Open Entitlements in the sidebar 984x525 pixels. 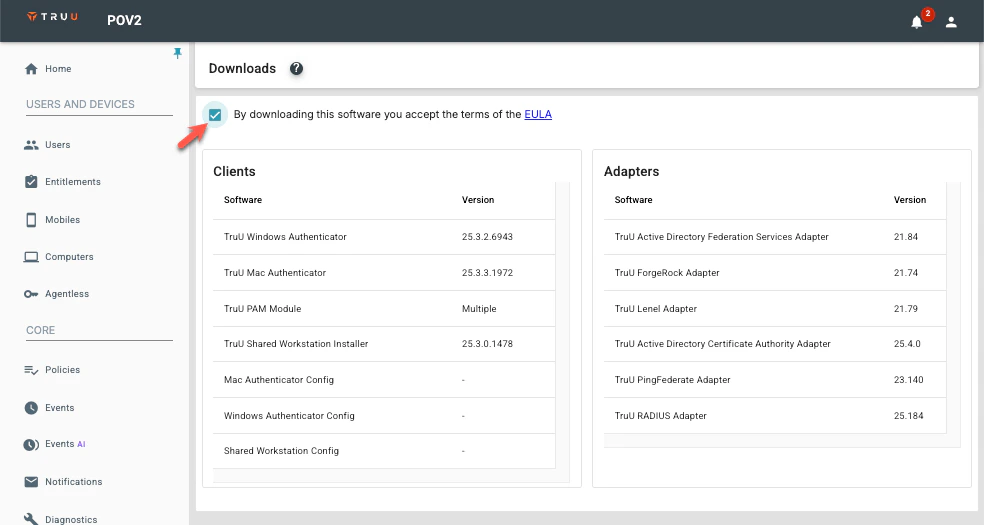pos(73,182)
